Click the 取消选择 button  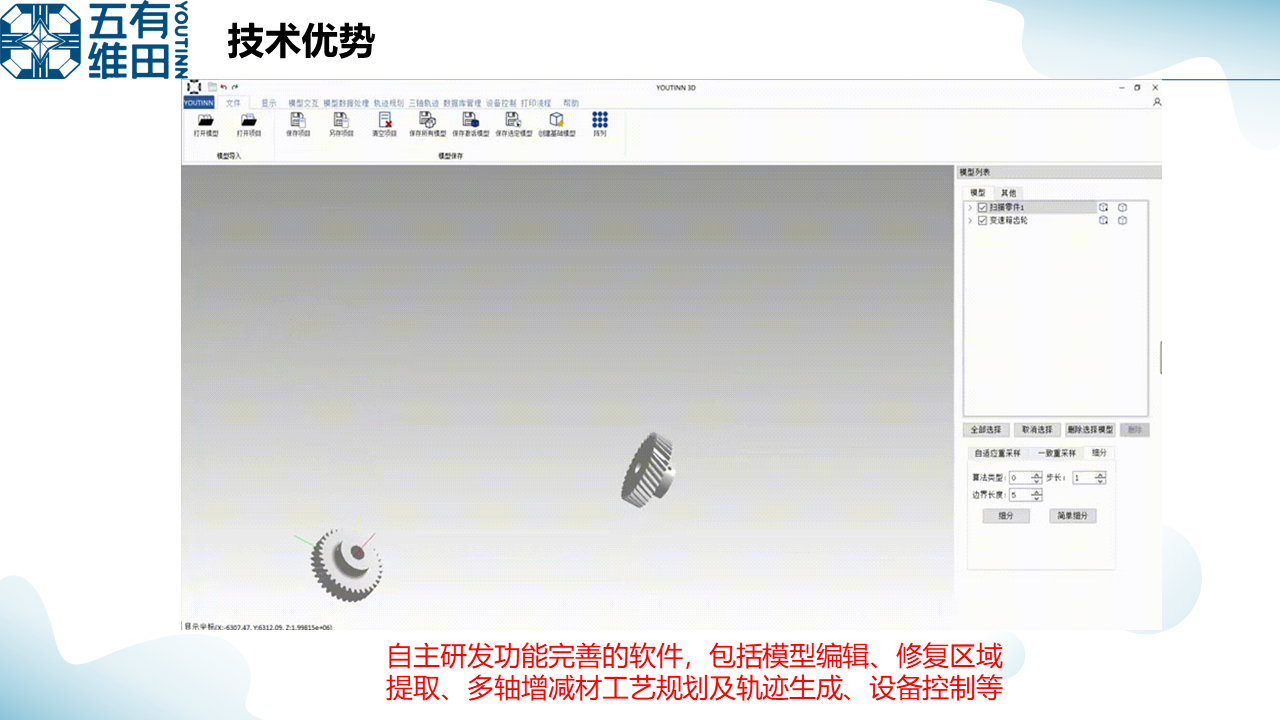pos(1038,430)
